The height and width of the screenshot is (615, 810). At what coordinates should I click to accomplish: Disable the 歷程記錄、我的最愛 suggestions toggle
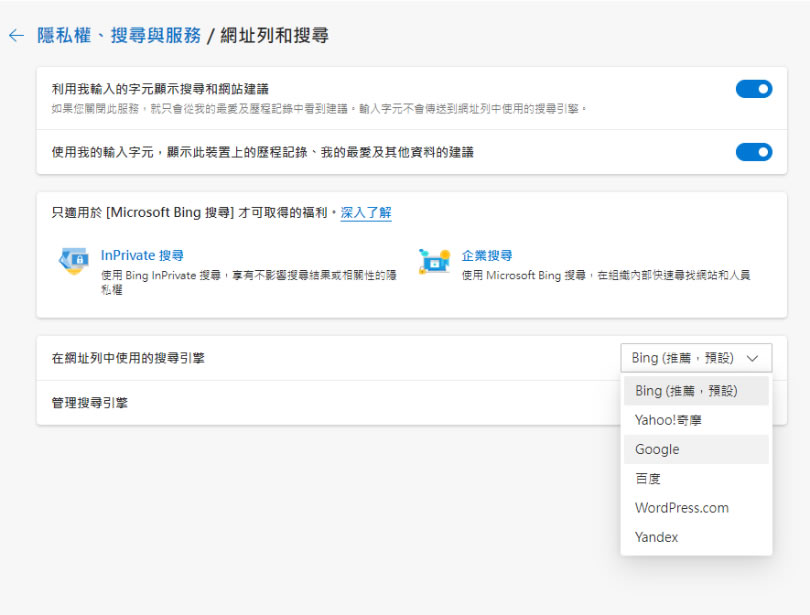point(754,152)
